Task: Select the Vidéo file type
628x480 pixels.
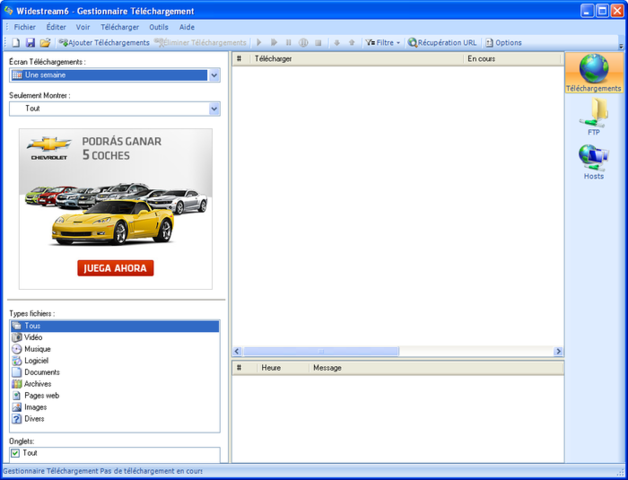Action: 33,338
